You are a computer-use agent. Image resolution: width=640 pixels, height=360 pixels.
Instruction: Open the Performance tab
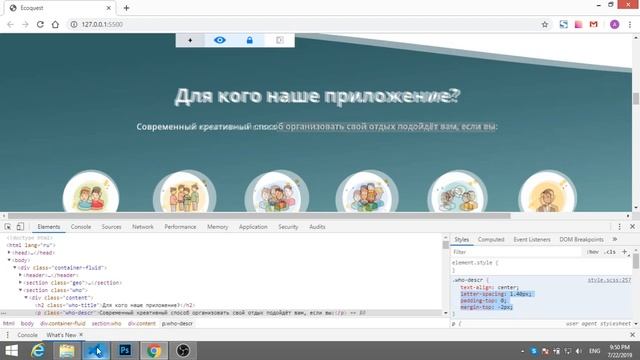[x=180, y=227]
